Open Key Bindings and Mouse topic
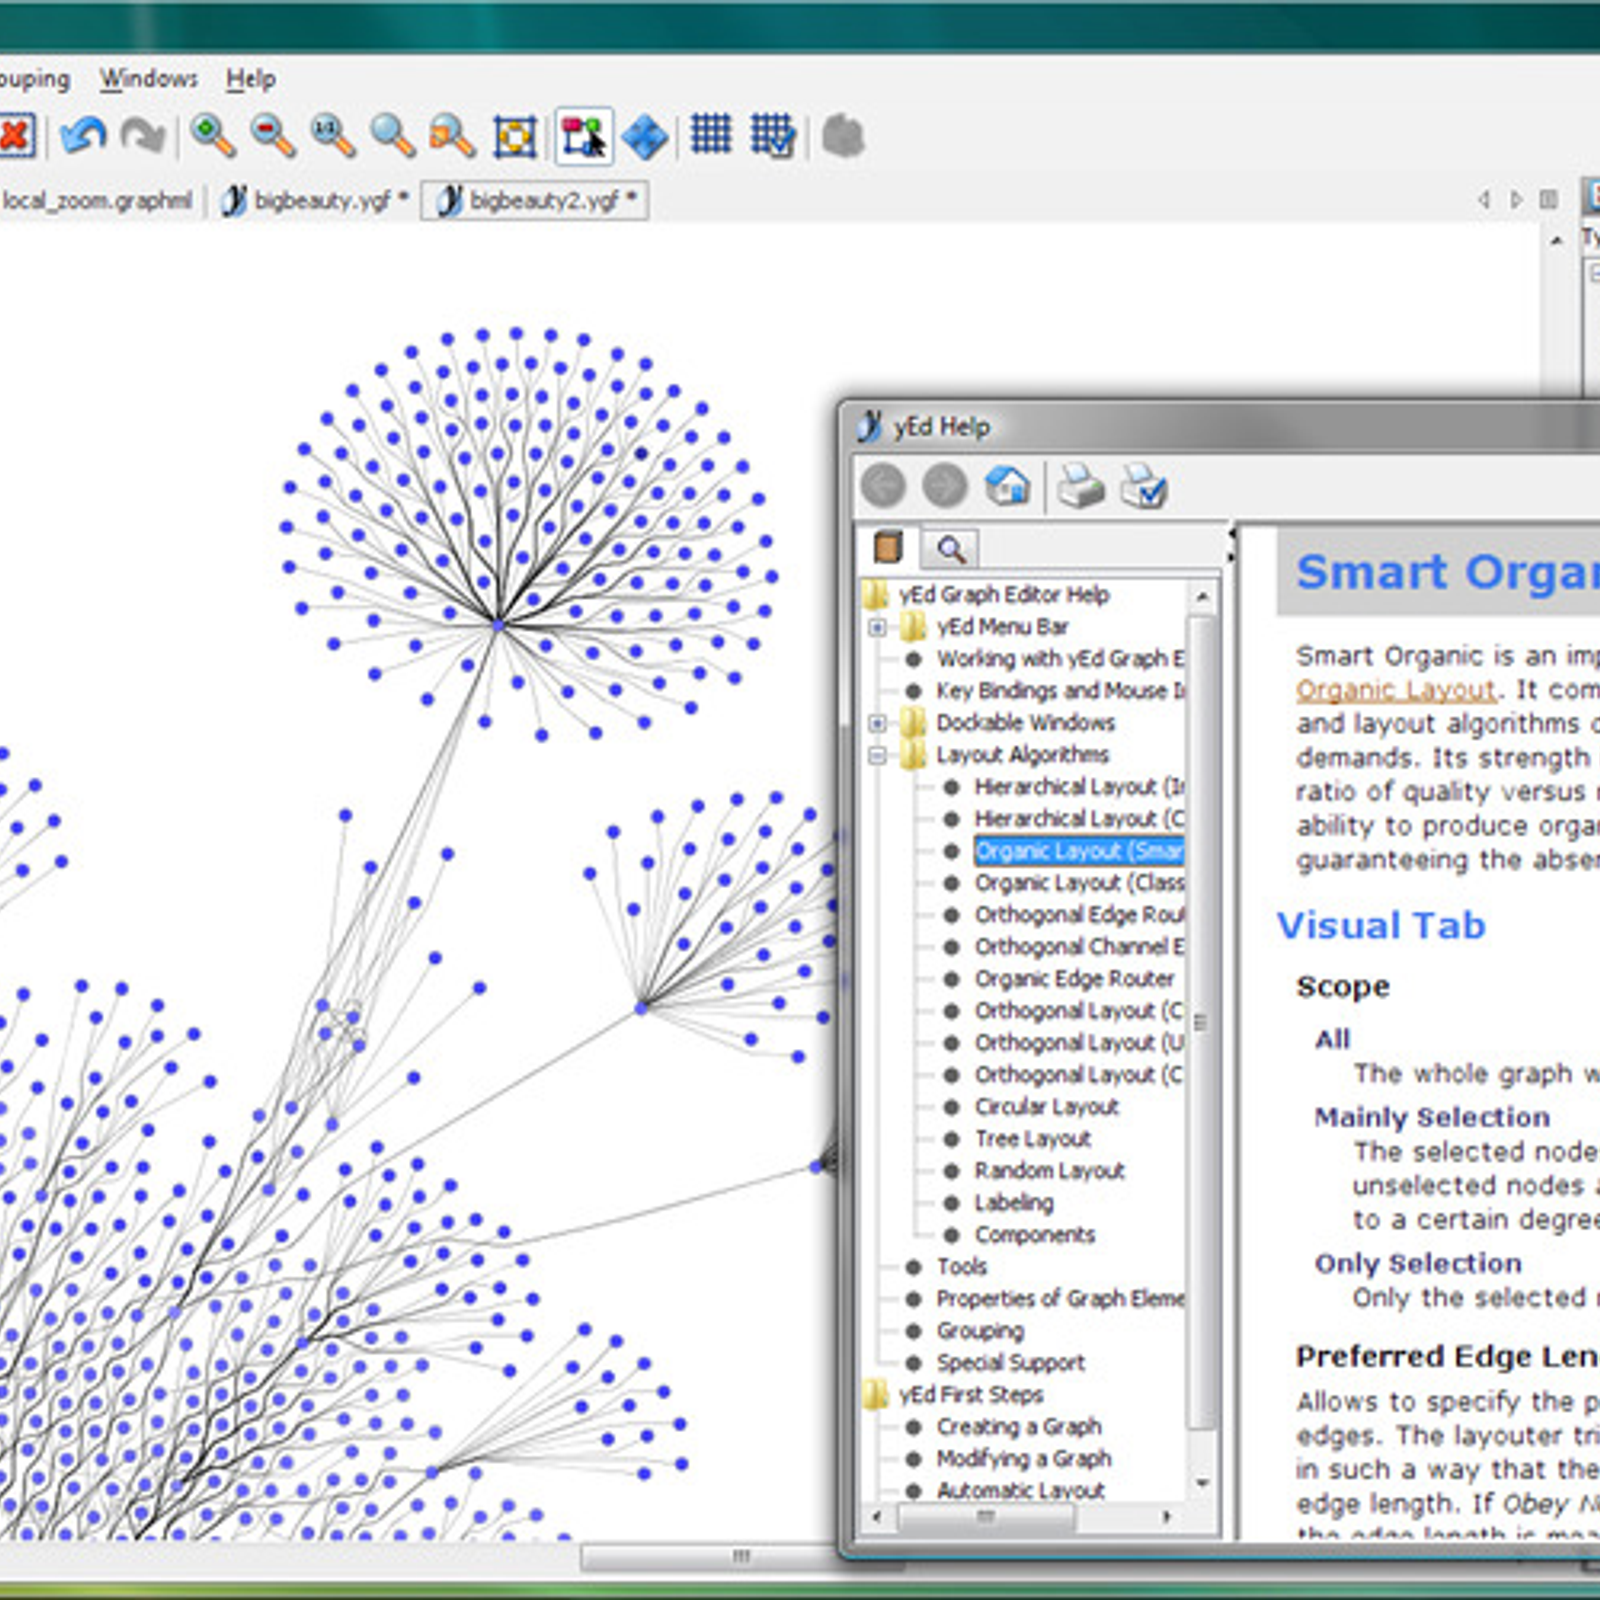The width and height of the screenshot is (1600, 1600). pyautogui.click(x=1060, y=691)
